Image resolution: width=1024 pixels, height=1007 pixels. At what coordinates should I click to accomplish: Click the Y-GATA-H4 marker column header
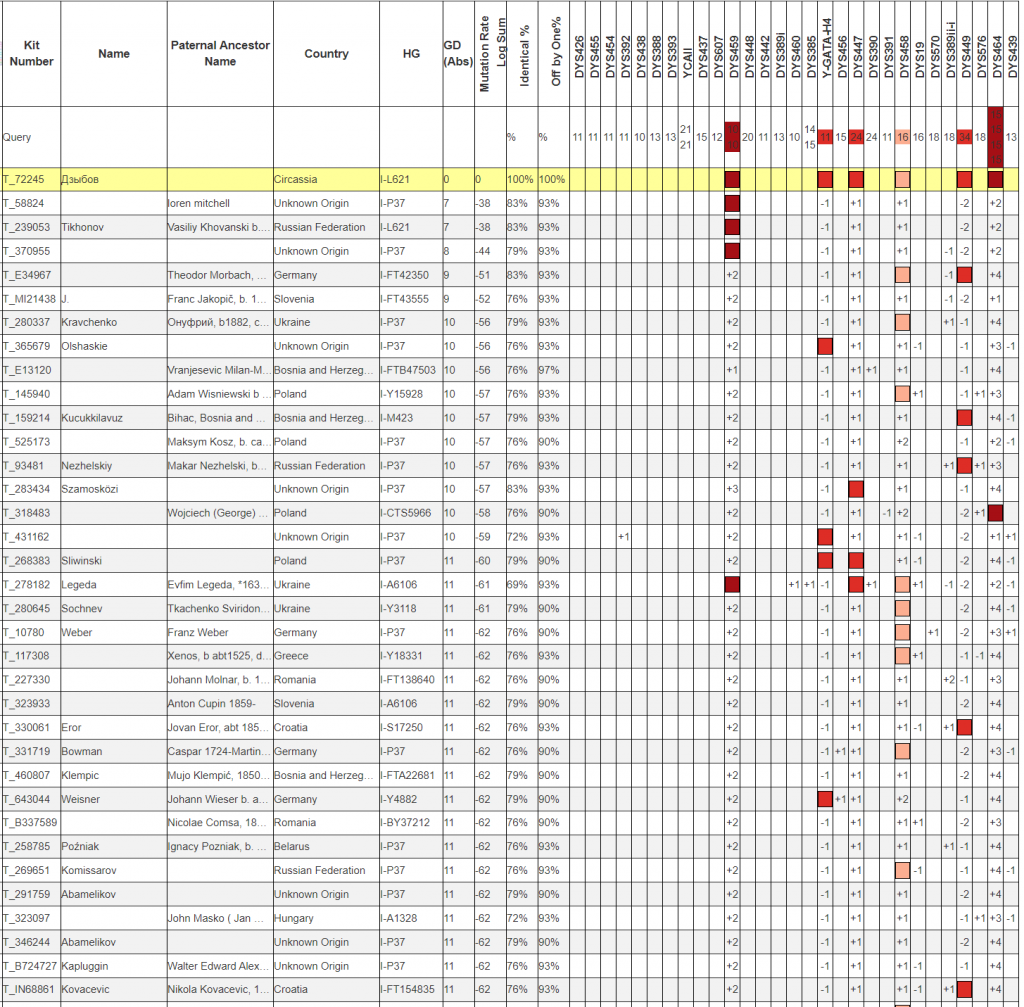(x=825, y=54)
